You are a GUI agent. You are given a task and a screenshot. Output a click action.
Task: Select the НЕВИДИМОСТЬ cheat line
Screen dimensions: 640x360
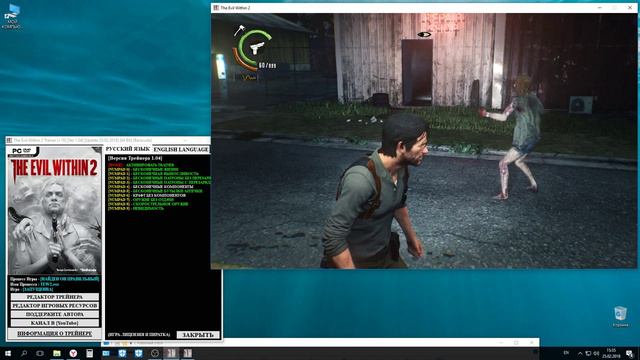(136, 209)
